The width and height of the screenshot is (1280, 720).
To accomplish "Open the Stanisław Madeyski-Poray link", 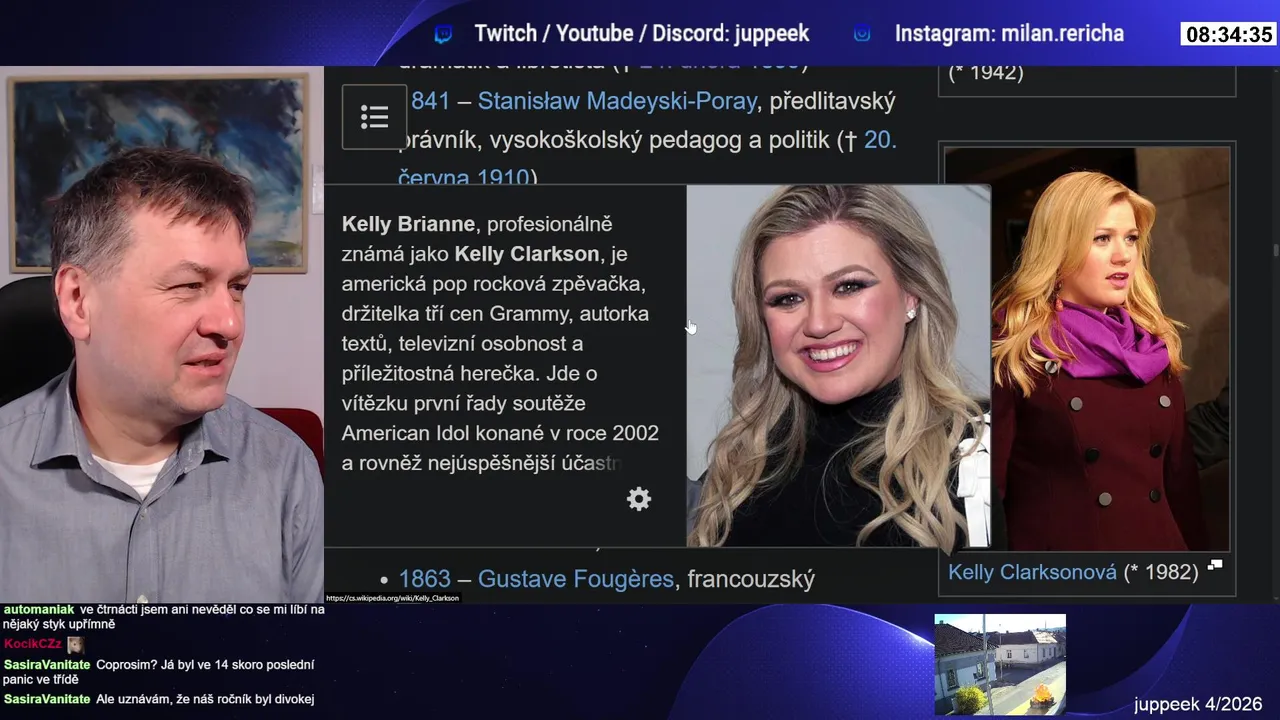I will point(617,101).
